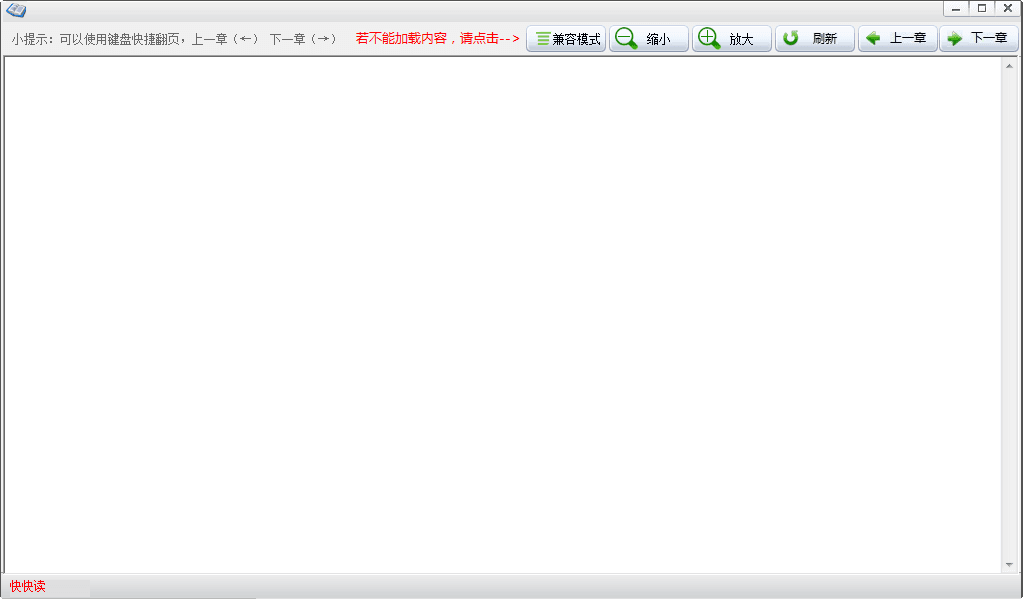Go to previous chapter with 上一章
This screenshot has height=599, width=1023.
click(x=898, y=39)
